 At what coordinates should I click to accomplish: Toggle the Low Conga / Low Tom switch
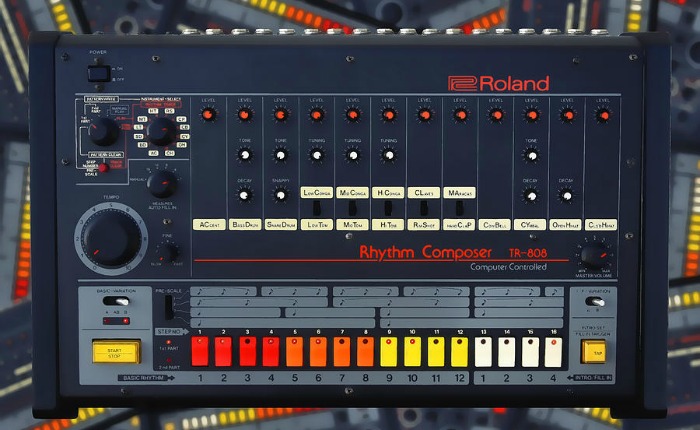tap(317, 208)
